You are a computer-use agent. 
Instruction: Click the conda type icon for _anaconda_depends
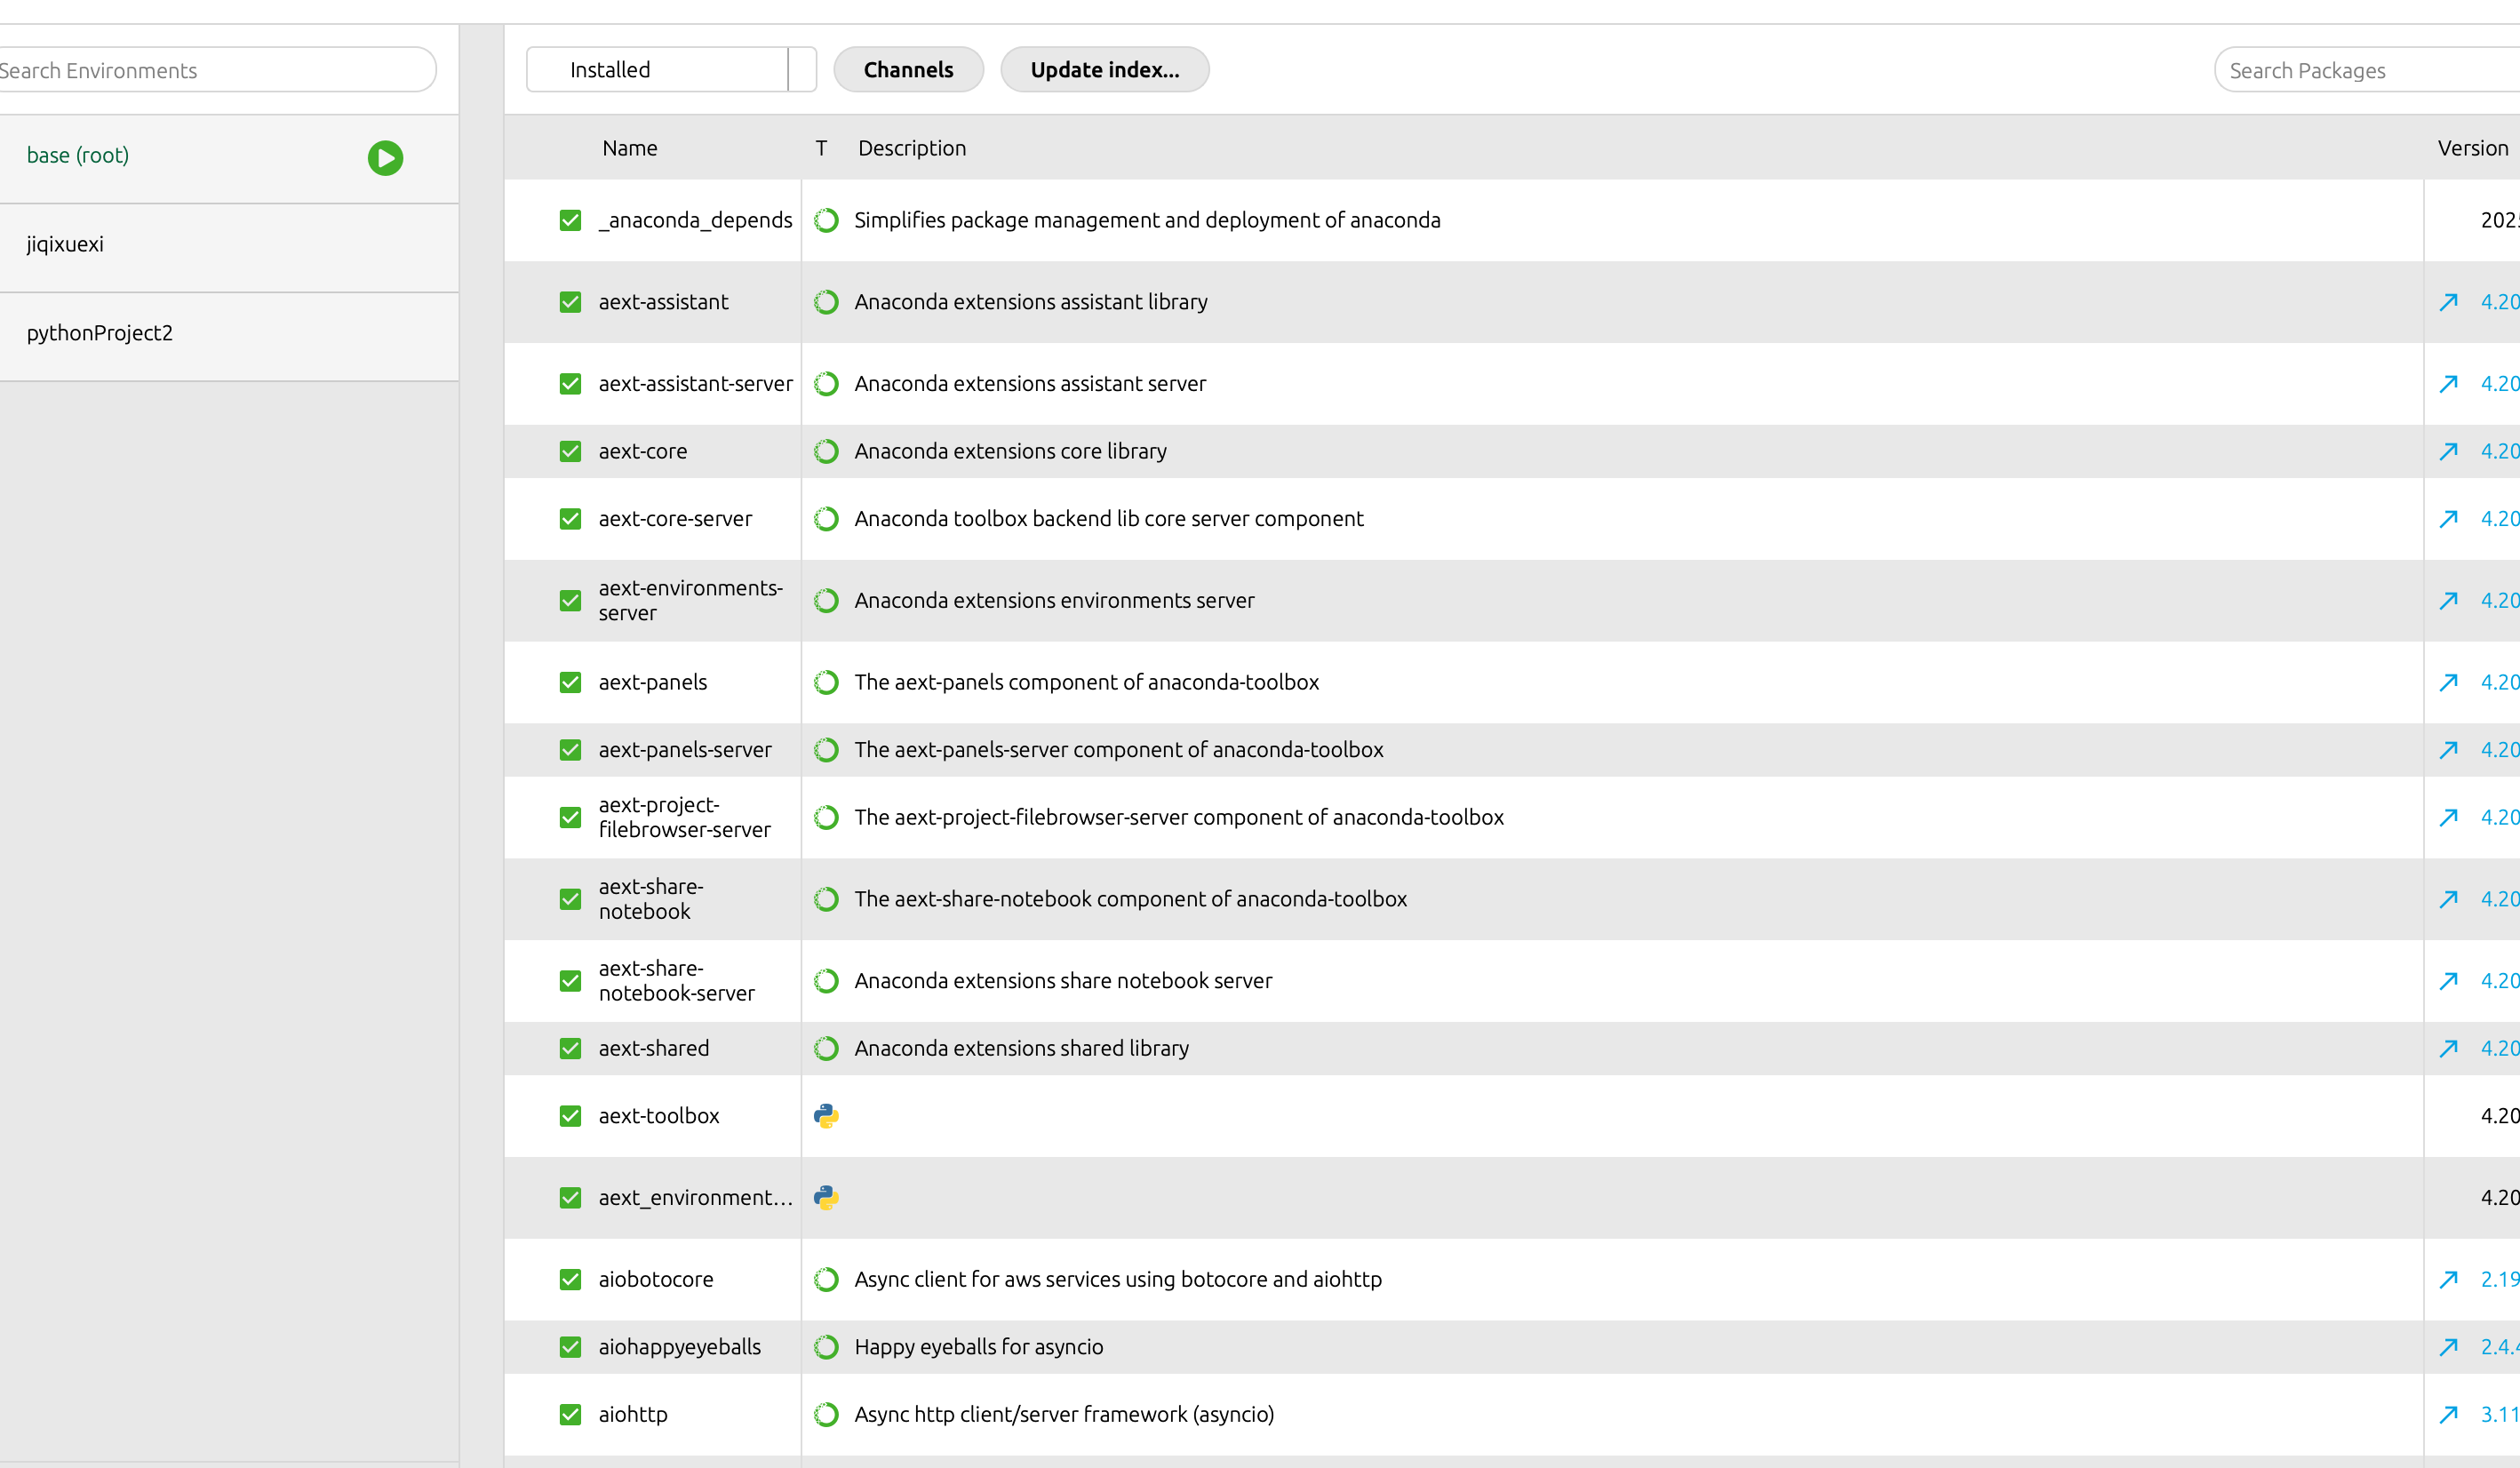click(x=826, y=220)
